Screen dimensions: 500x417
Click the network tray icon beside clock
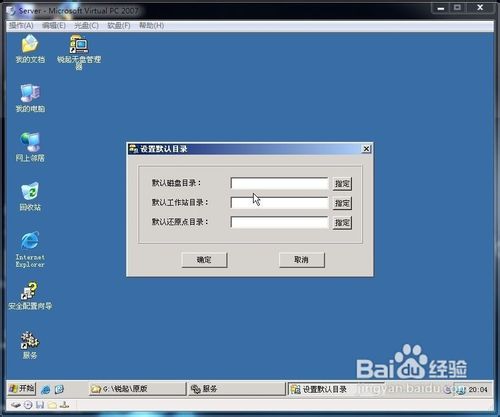pos(461,390)
